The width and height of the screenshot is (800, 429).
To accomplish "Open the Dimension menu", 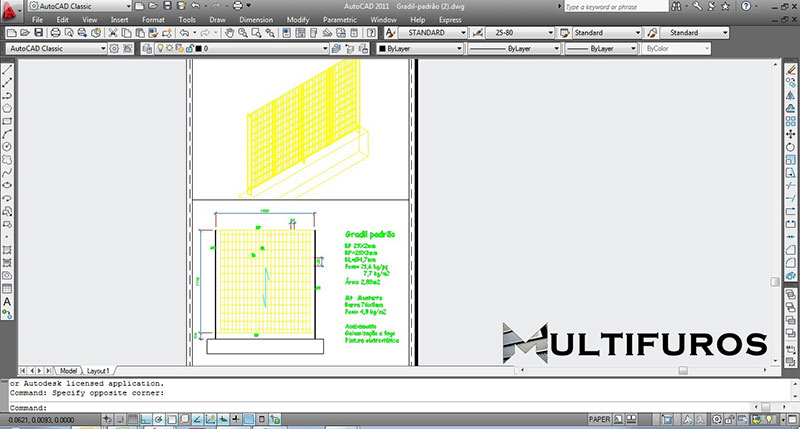I will click(255, 19).
